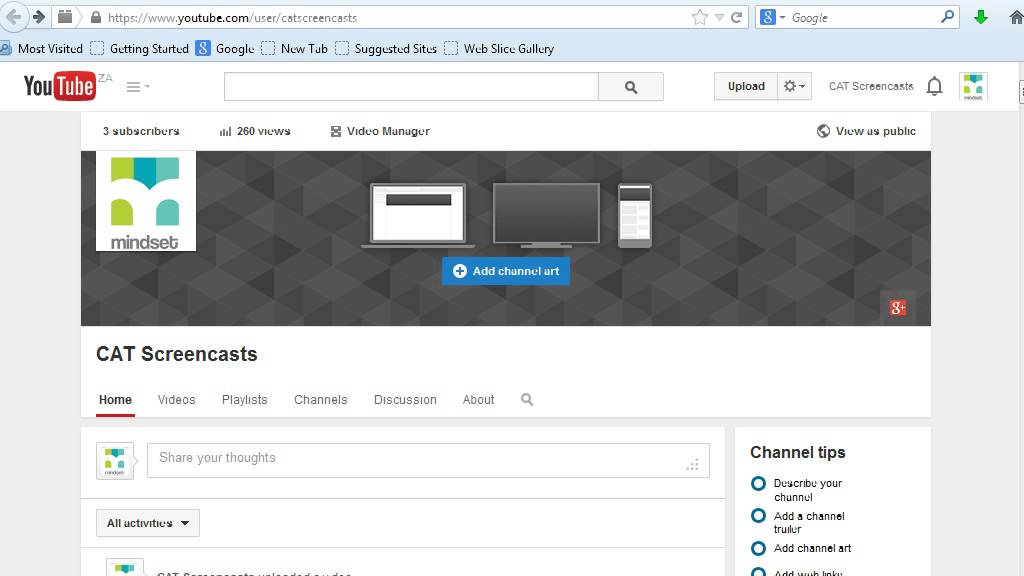Switch to the Videos tab
This screenshot has height=576, width=1024.
pyautogui.click(x=176, y=400)
